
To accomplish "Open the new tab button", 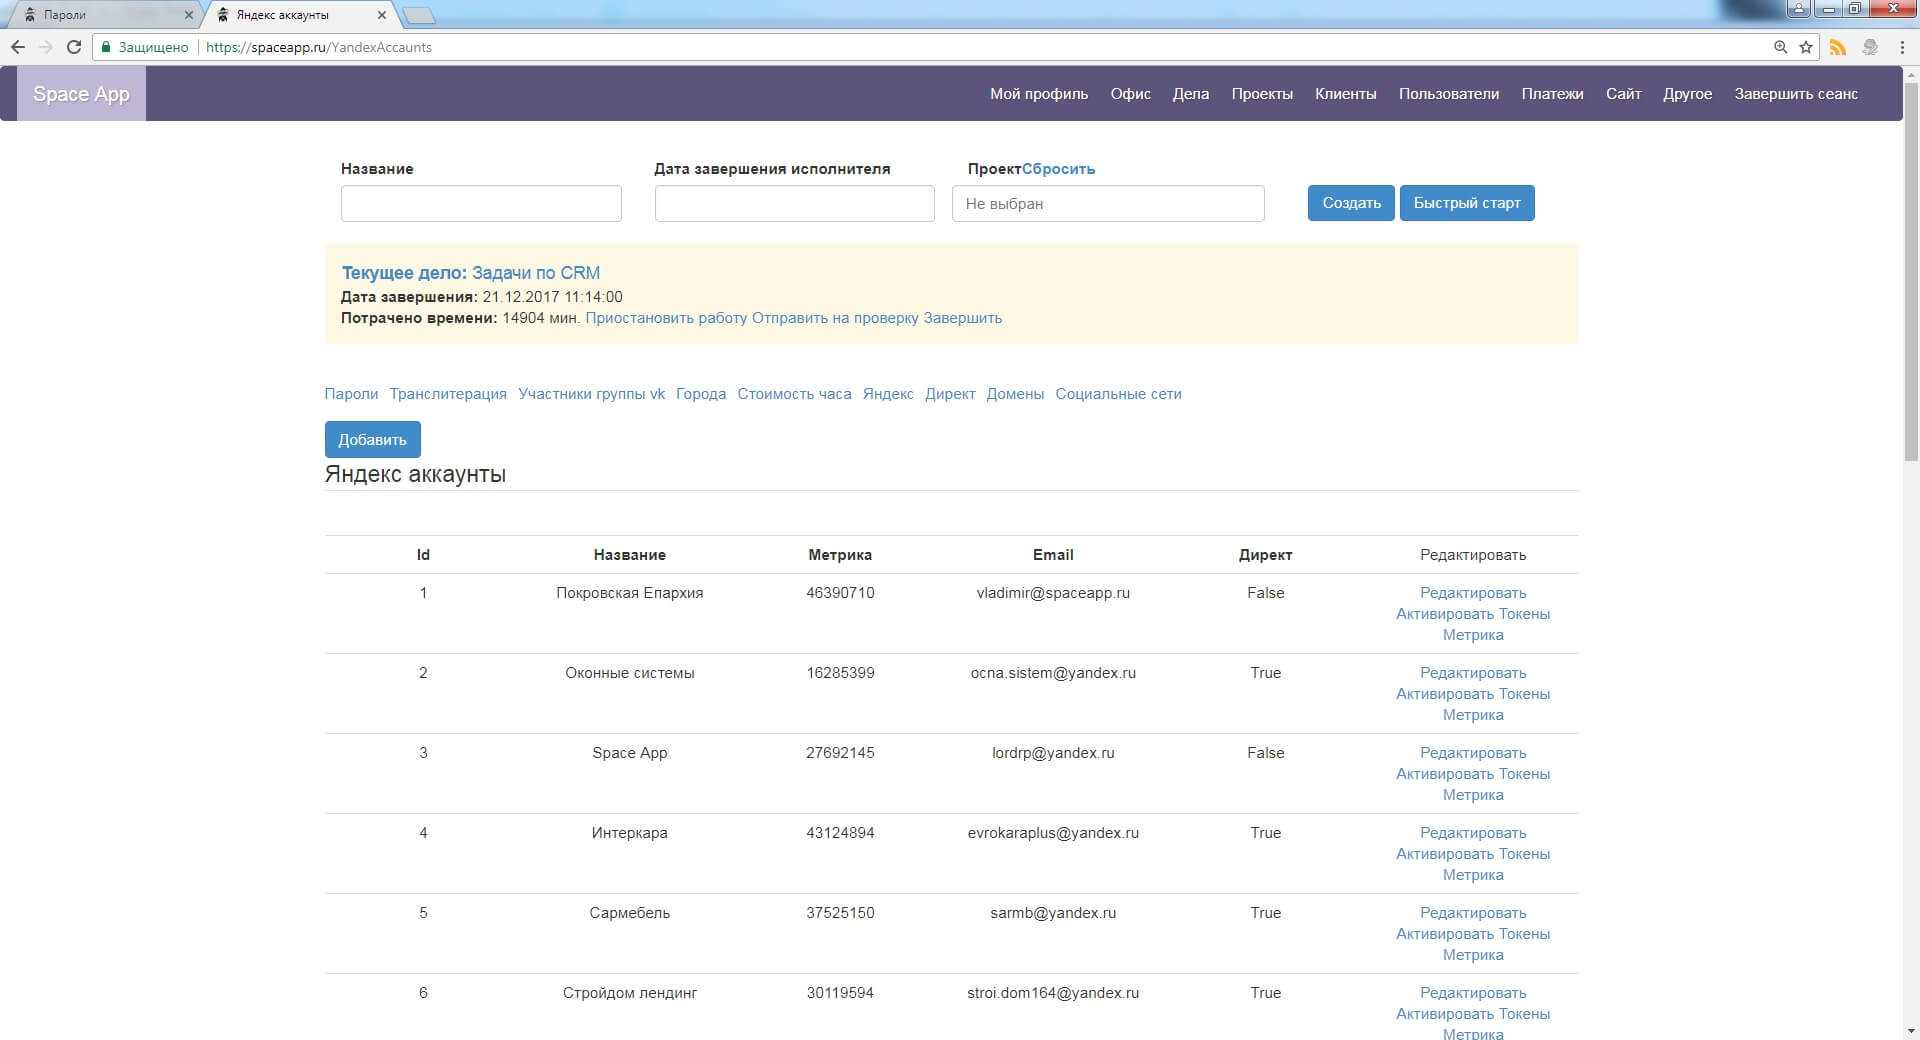I will [418, 15].
